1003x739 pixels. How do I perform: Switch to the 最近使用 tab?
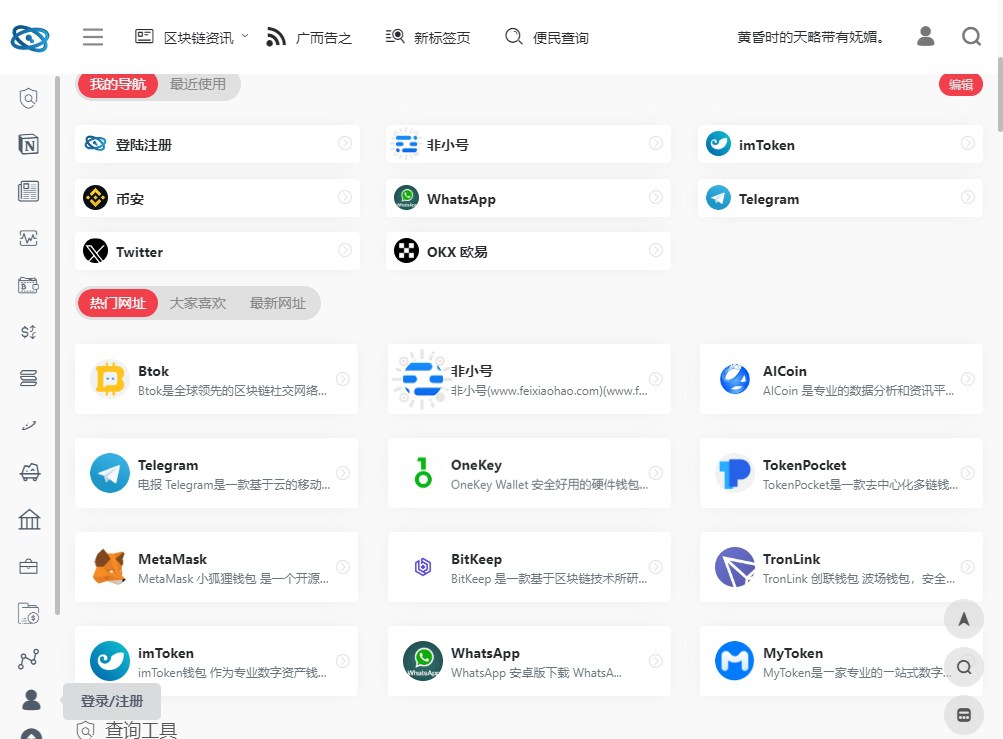pos(198,84)
